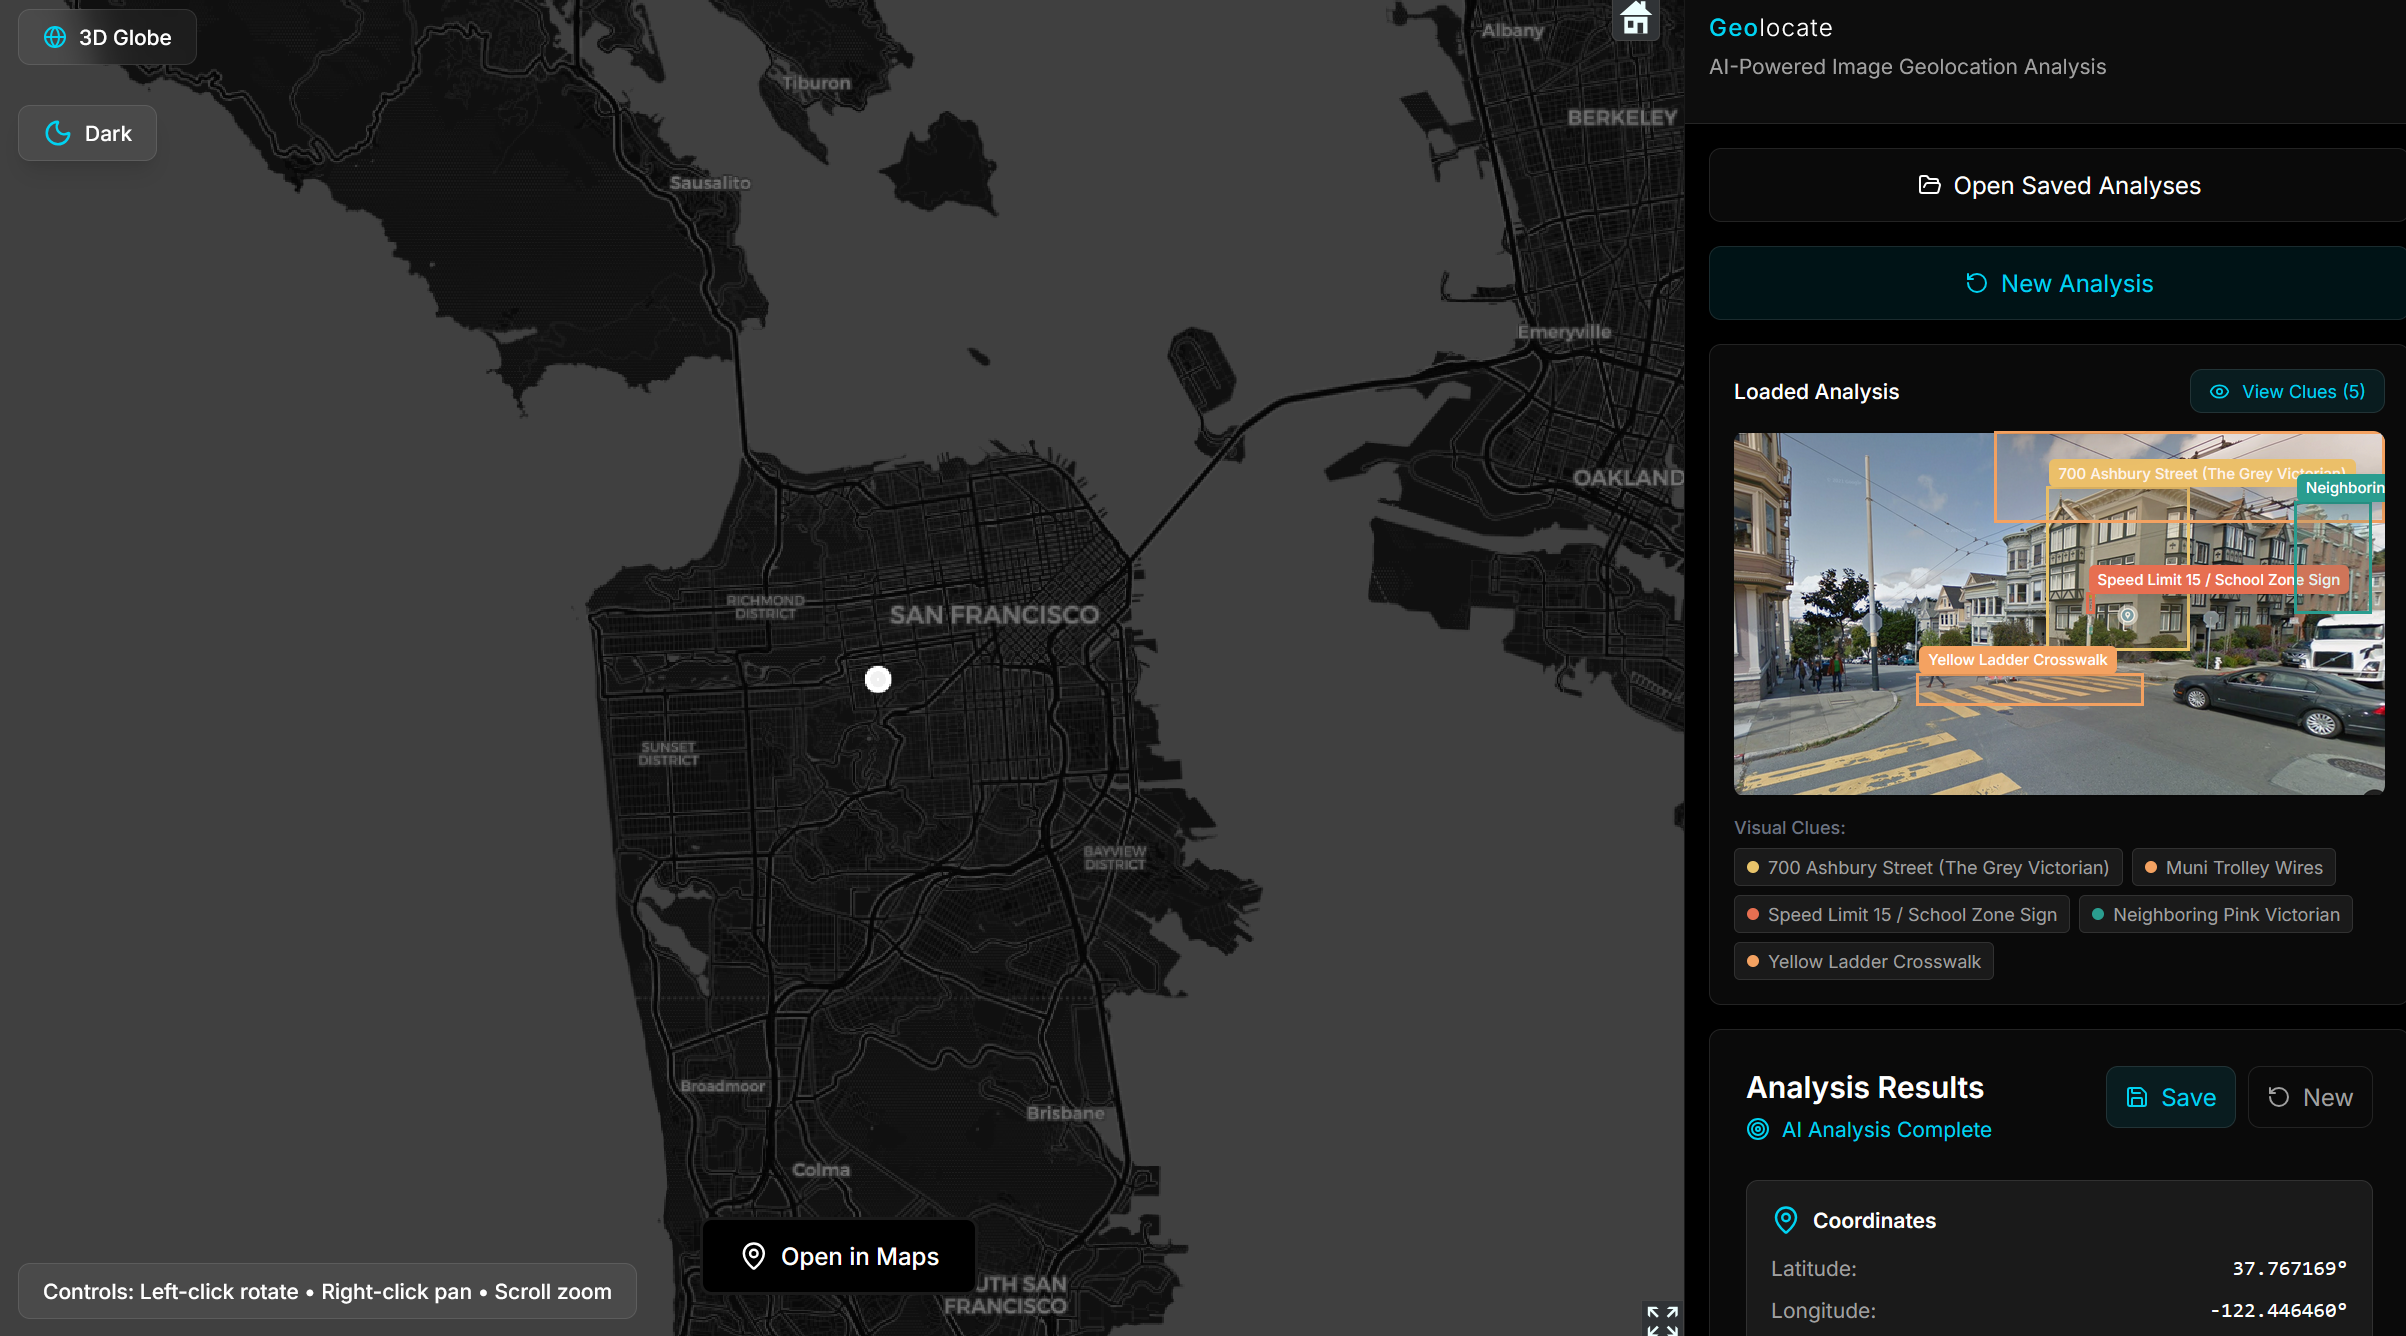Select the Muni Trolley Wires clue chip
The height and width of the screenshot is (1336, 2406).
[2233, 867]
